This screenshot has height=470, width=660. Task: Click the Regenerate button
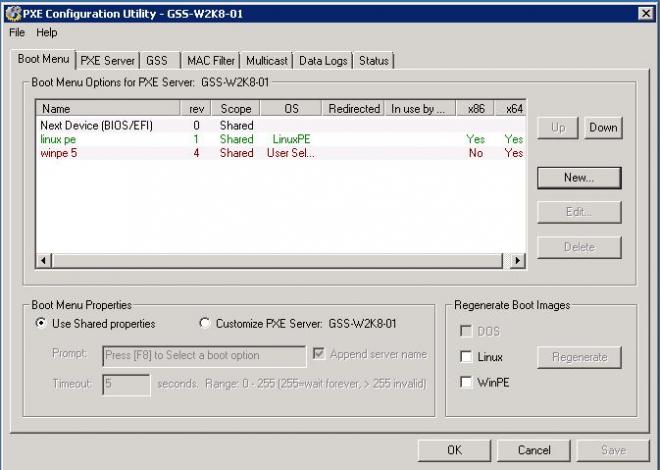pos(579,357)
